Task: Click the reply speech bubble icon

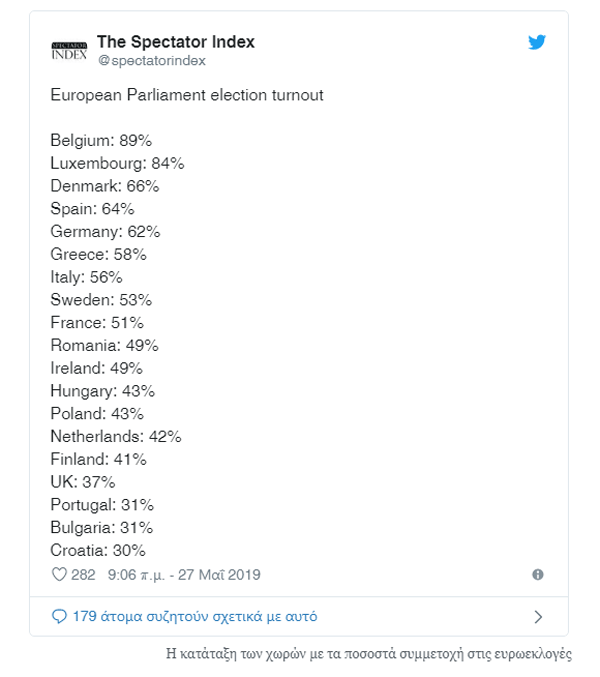Action: 59,616
